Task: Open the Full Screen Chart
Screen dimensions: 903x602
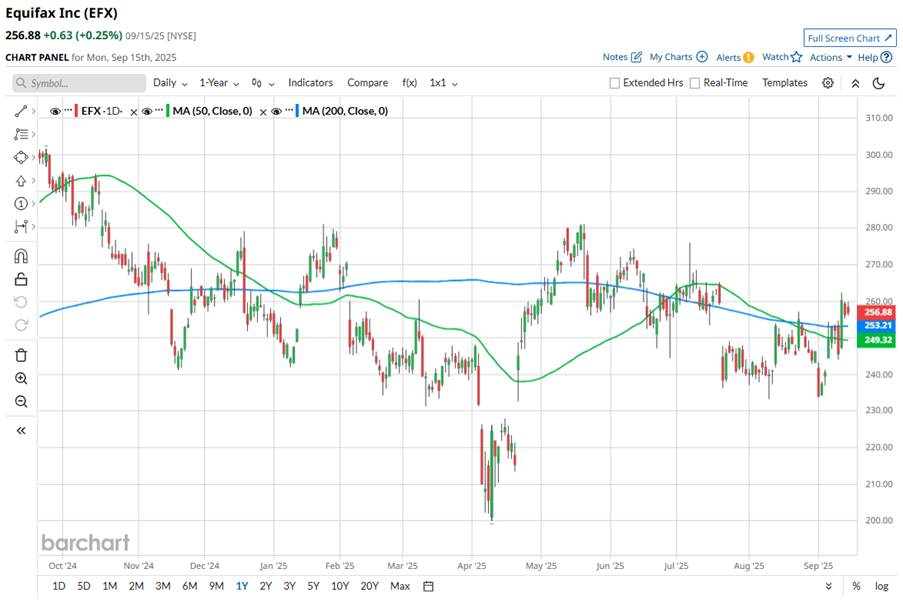Action: [x=850, y=38]
